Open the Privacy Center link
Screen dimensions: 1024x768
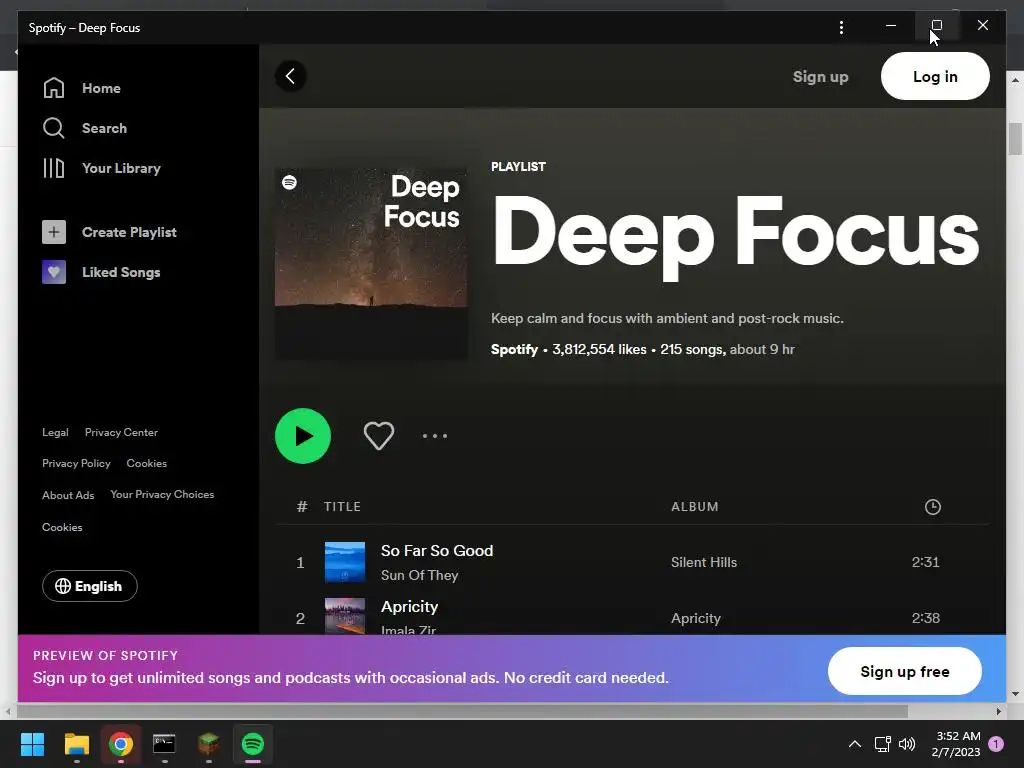pos(121,432)
